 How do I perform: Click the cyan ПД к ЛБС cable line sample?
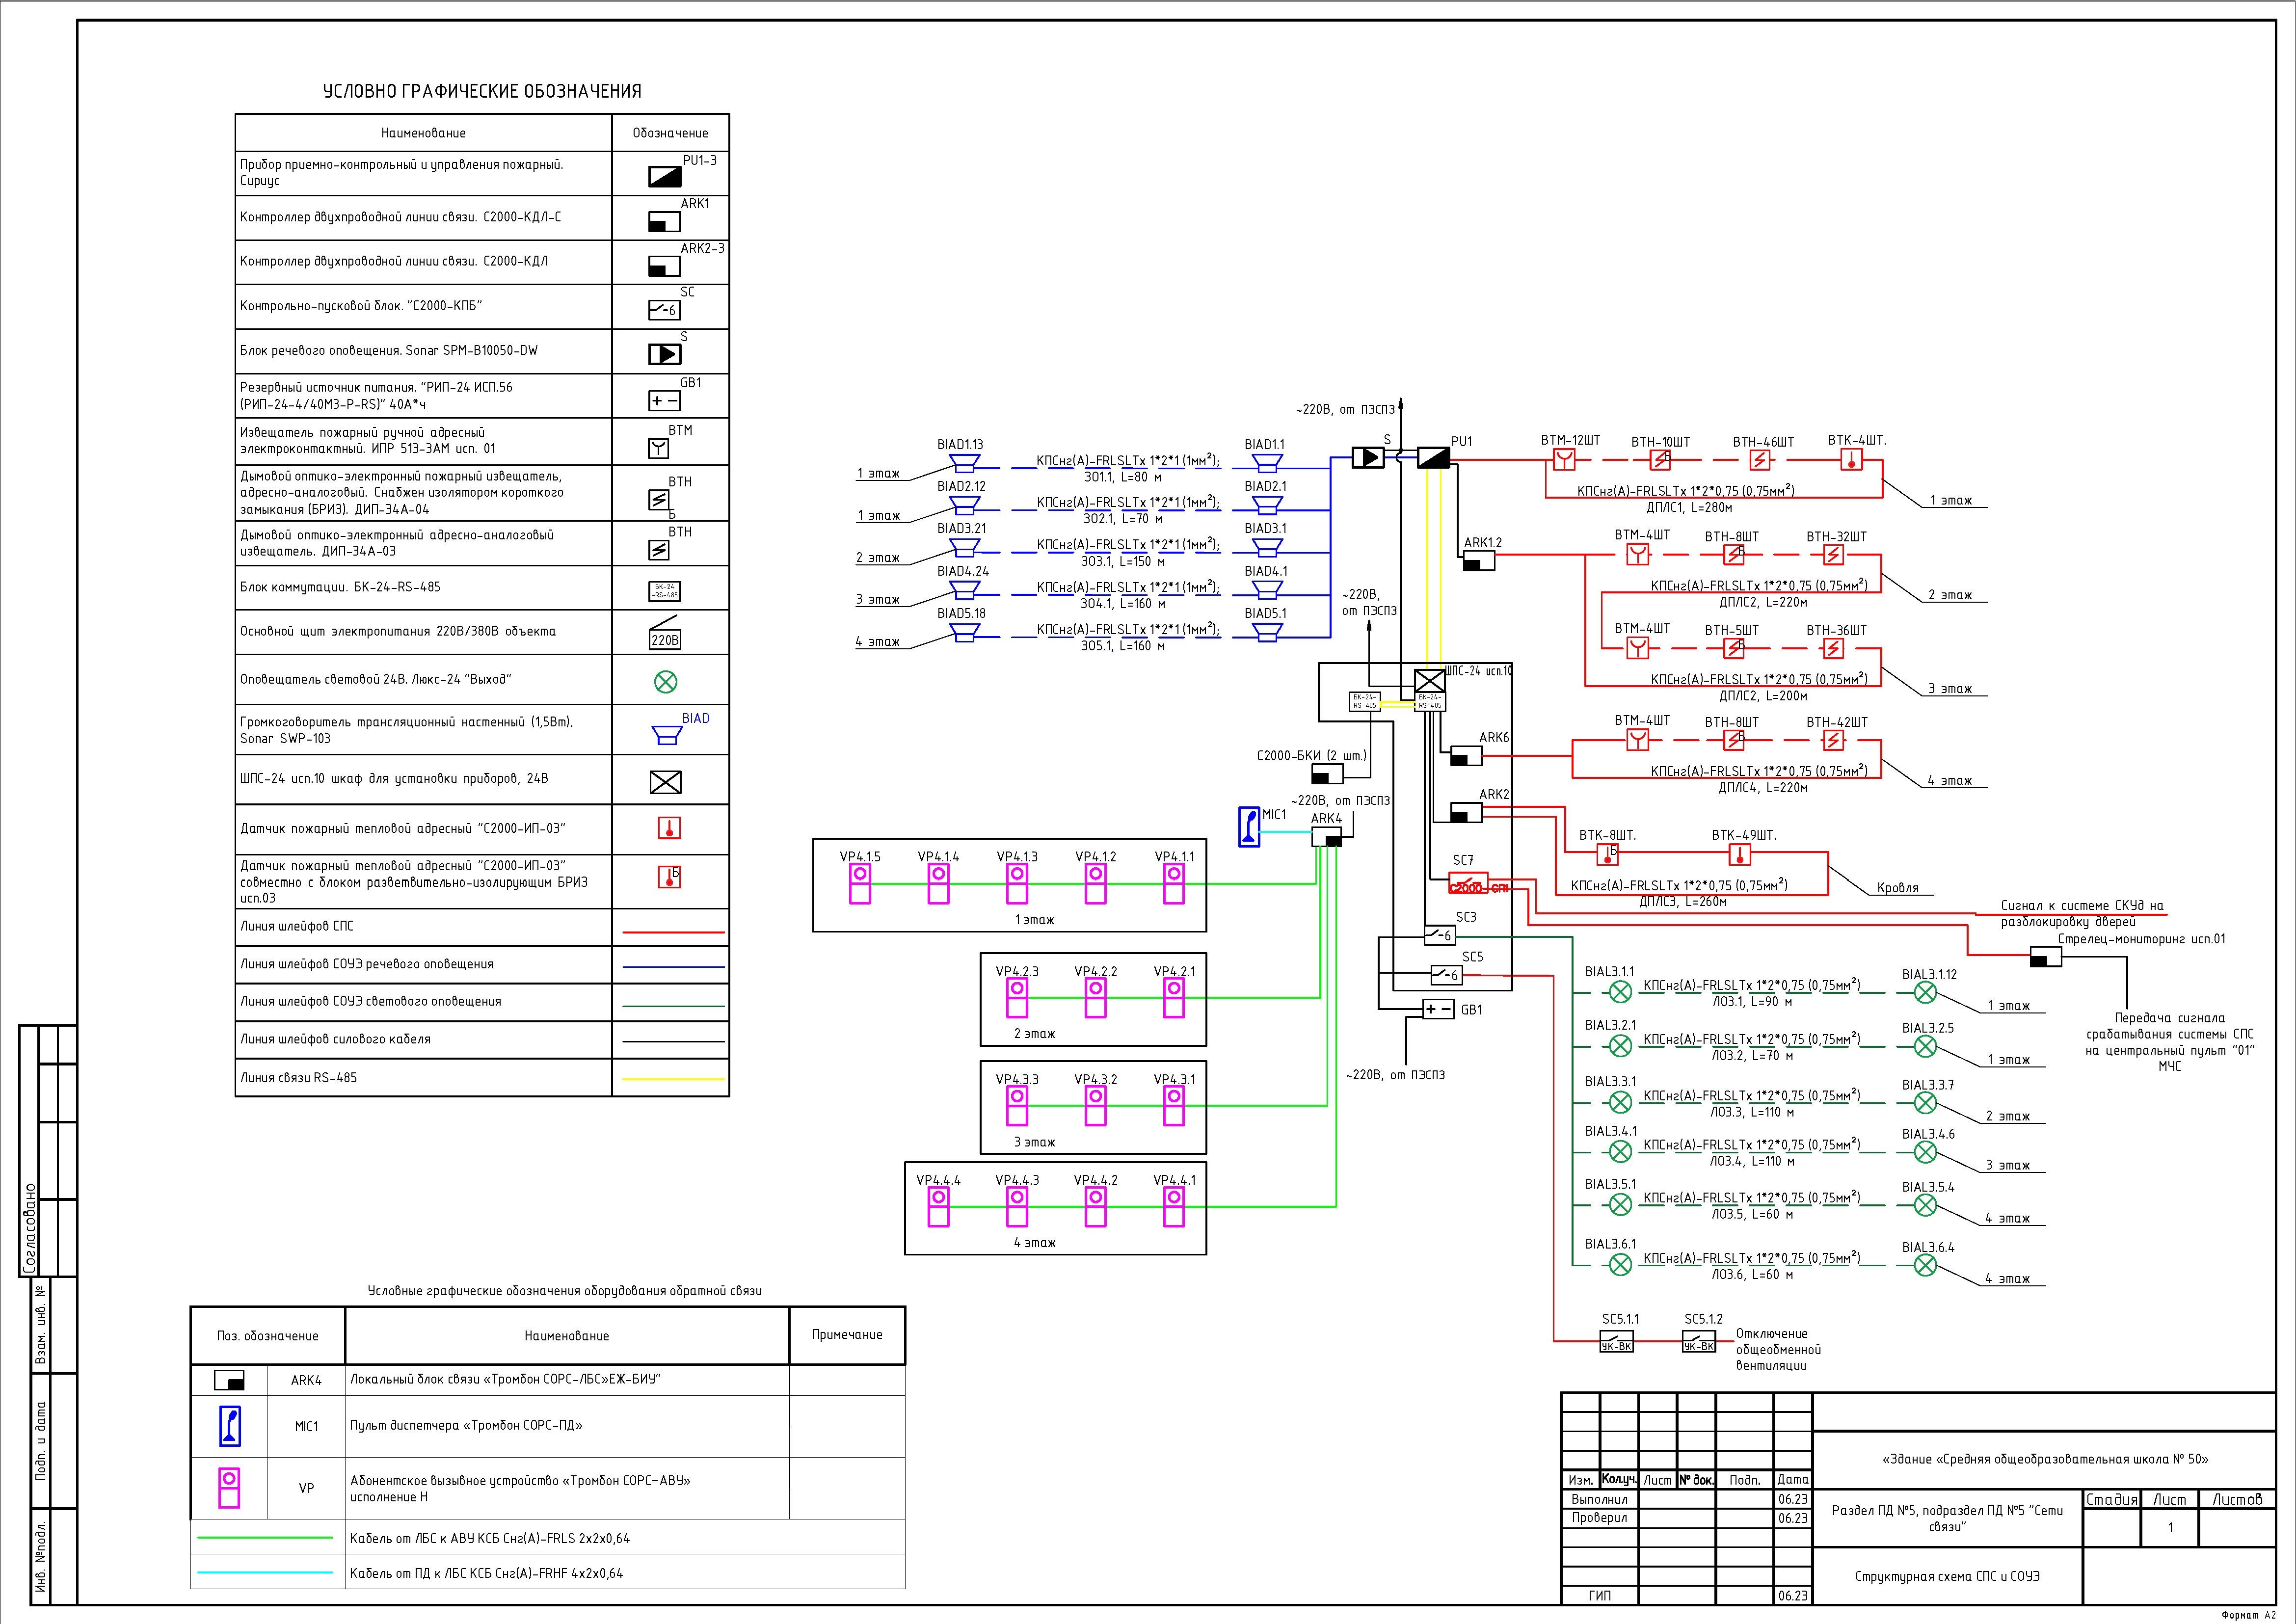point(265,1572)
